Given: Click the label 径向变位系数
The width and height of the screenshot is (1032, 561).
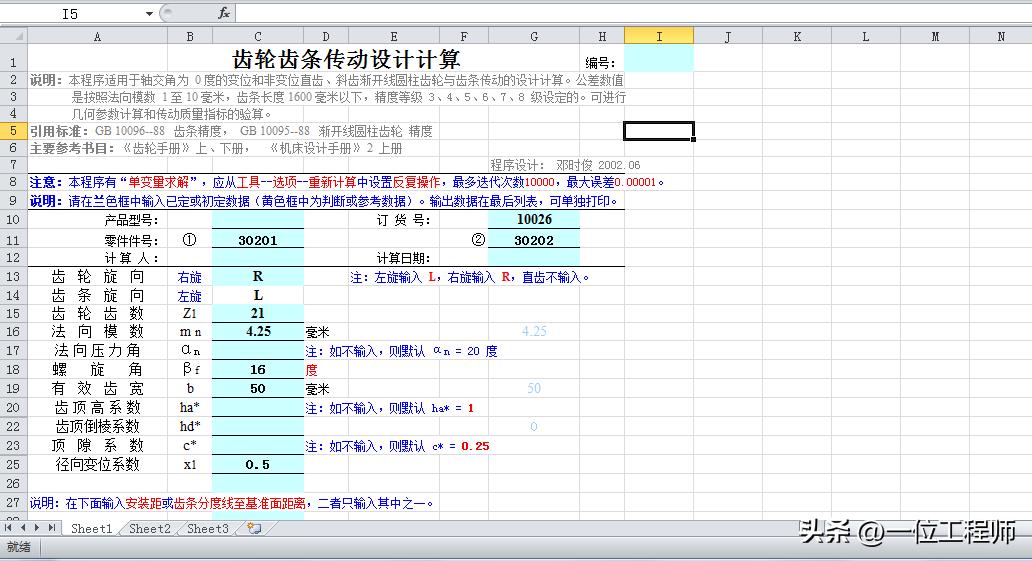Looking at the screenshot, I should pos(97,464).
